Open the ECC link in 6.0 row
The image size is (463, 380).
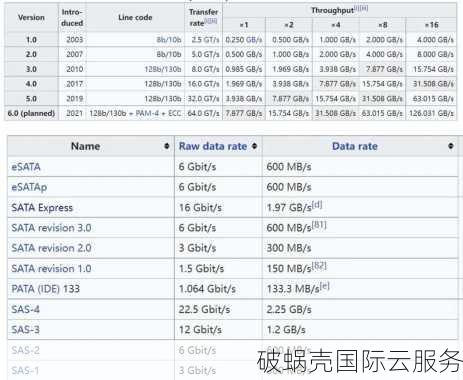pos(175,113)
